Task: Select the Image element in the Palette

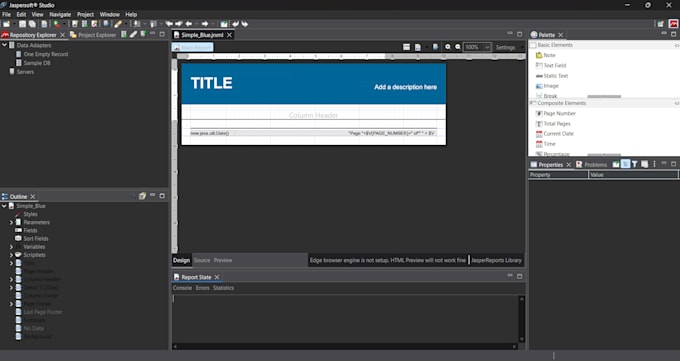Action: tap(547, 86)
